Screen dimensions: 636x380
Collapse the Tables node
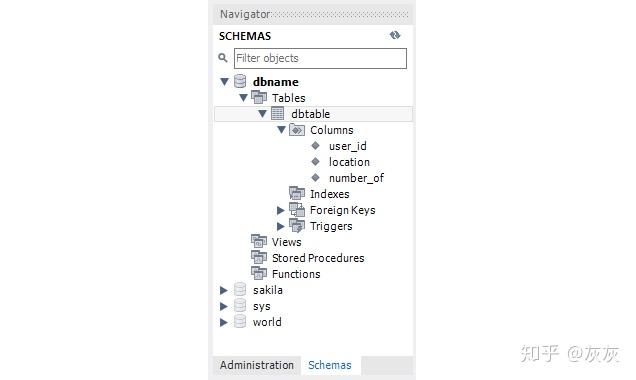click(243, 97)
